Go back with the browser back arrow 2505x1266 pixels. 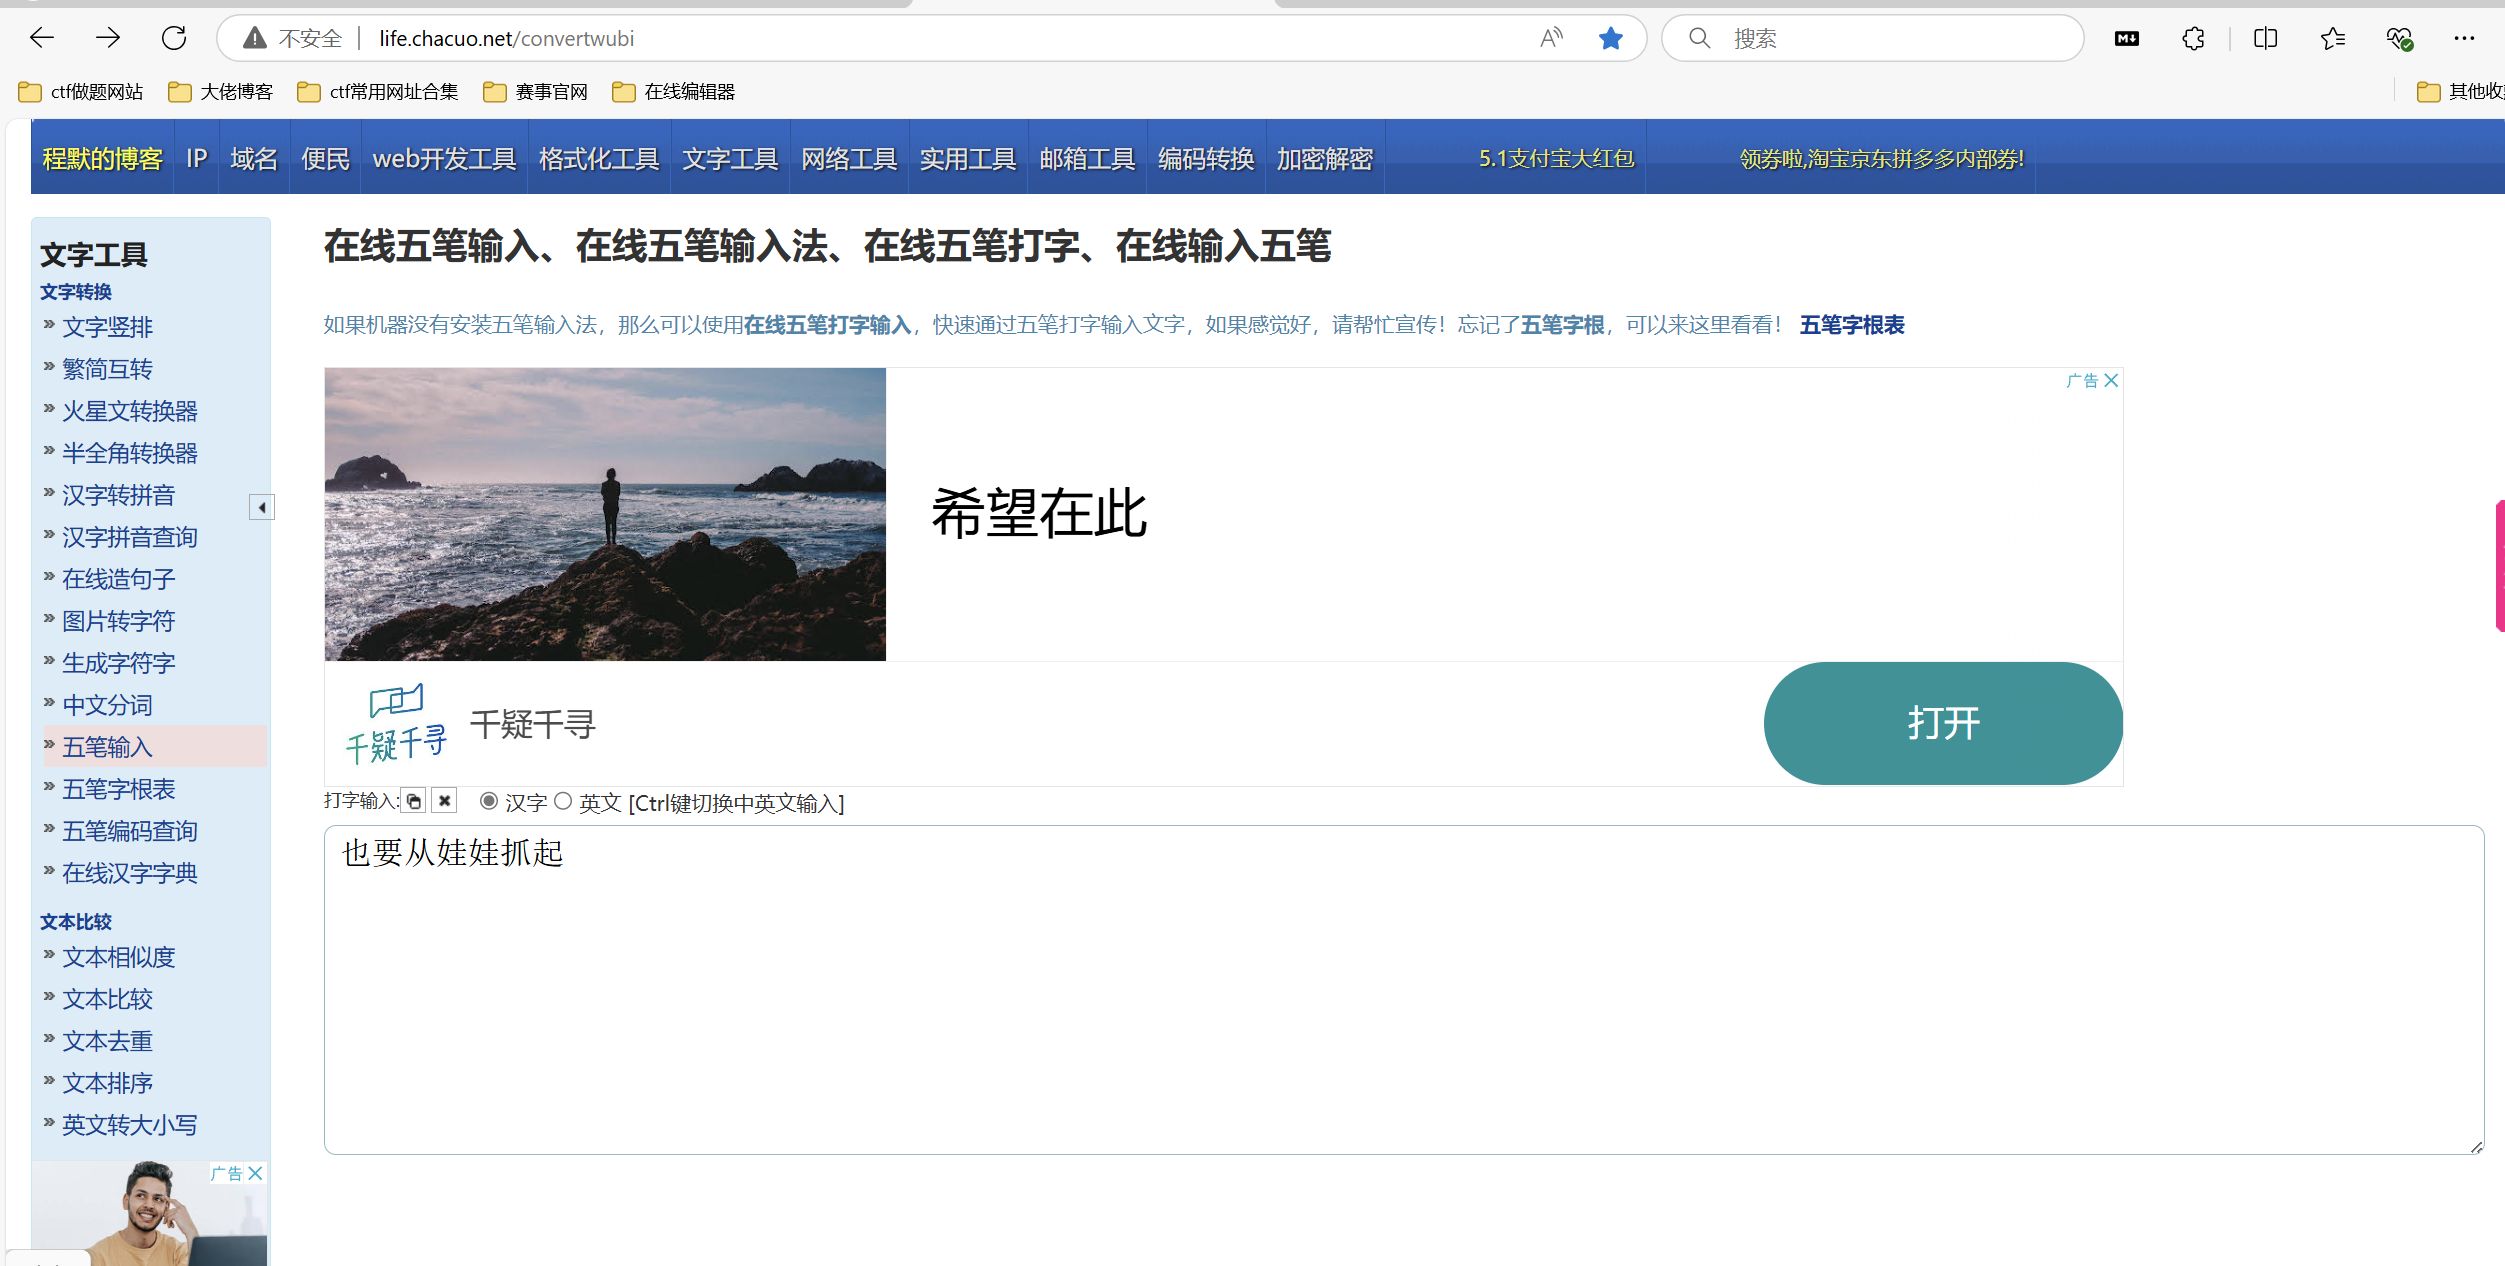(x=42, y=38)
